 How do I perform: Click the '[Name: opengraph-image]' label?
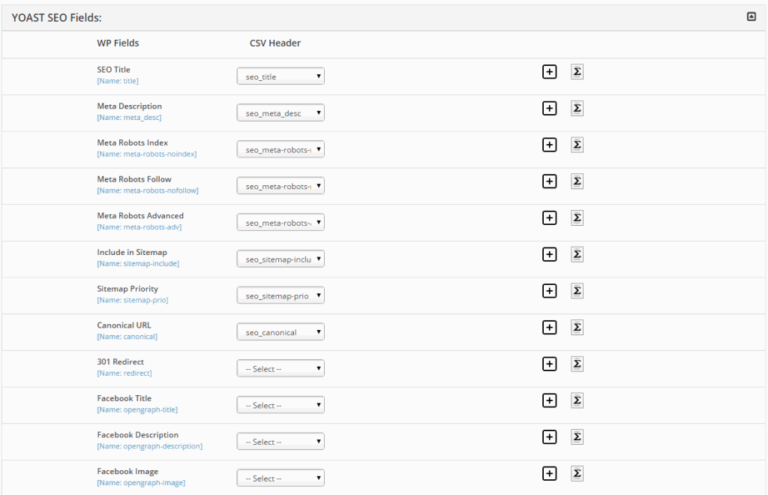(x=141, y=483)
